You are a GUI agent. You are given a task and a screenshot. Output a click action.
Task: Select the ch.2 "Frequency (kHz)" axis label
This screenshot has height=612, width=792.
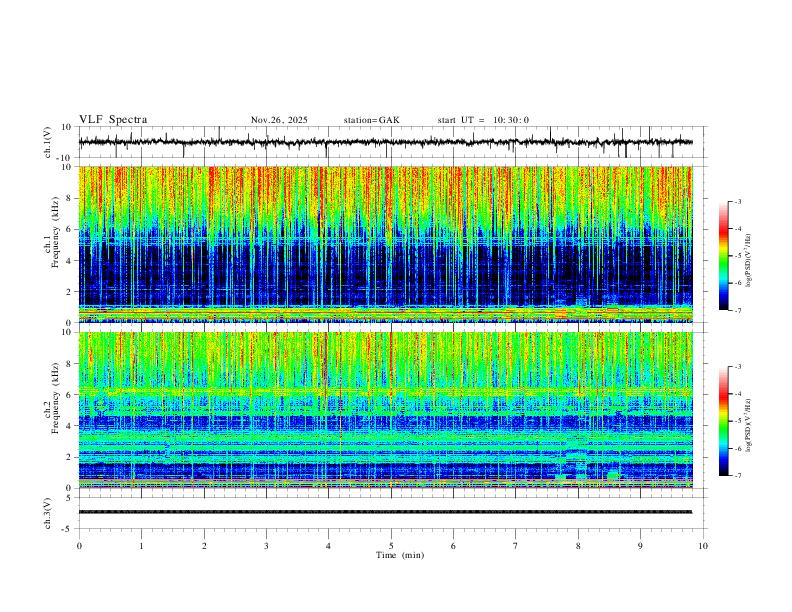coord(55,398)
